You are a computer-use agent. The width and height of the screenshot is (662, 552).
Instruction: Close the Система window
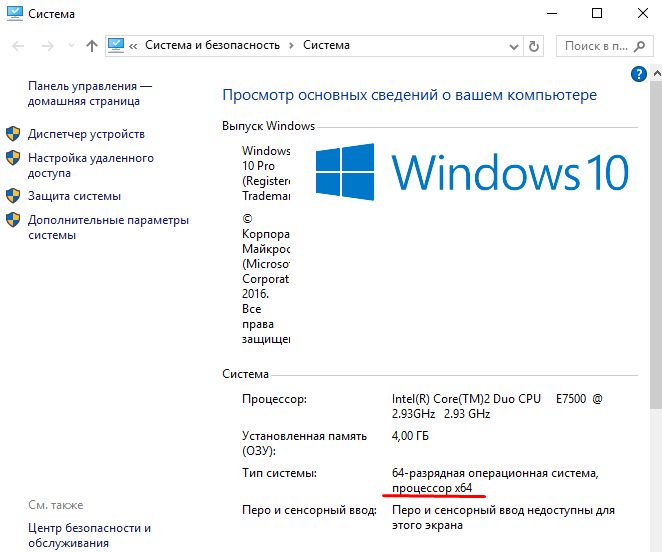tap(643, 14)
